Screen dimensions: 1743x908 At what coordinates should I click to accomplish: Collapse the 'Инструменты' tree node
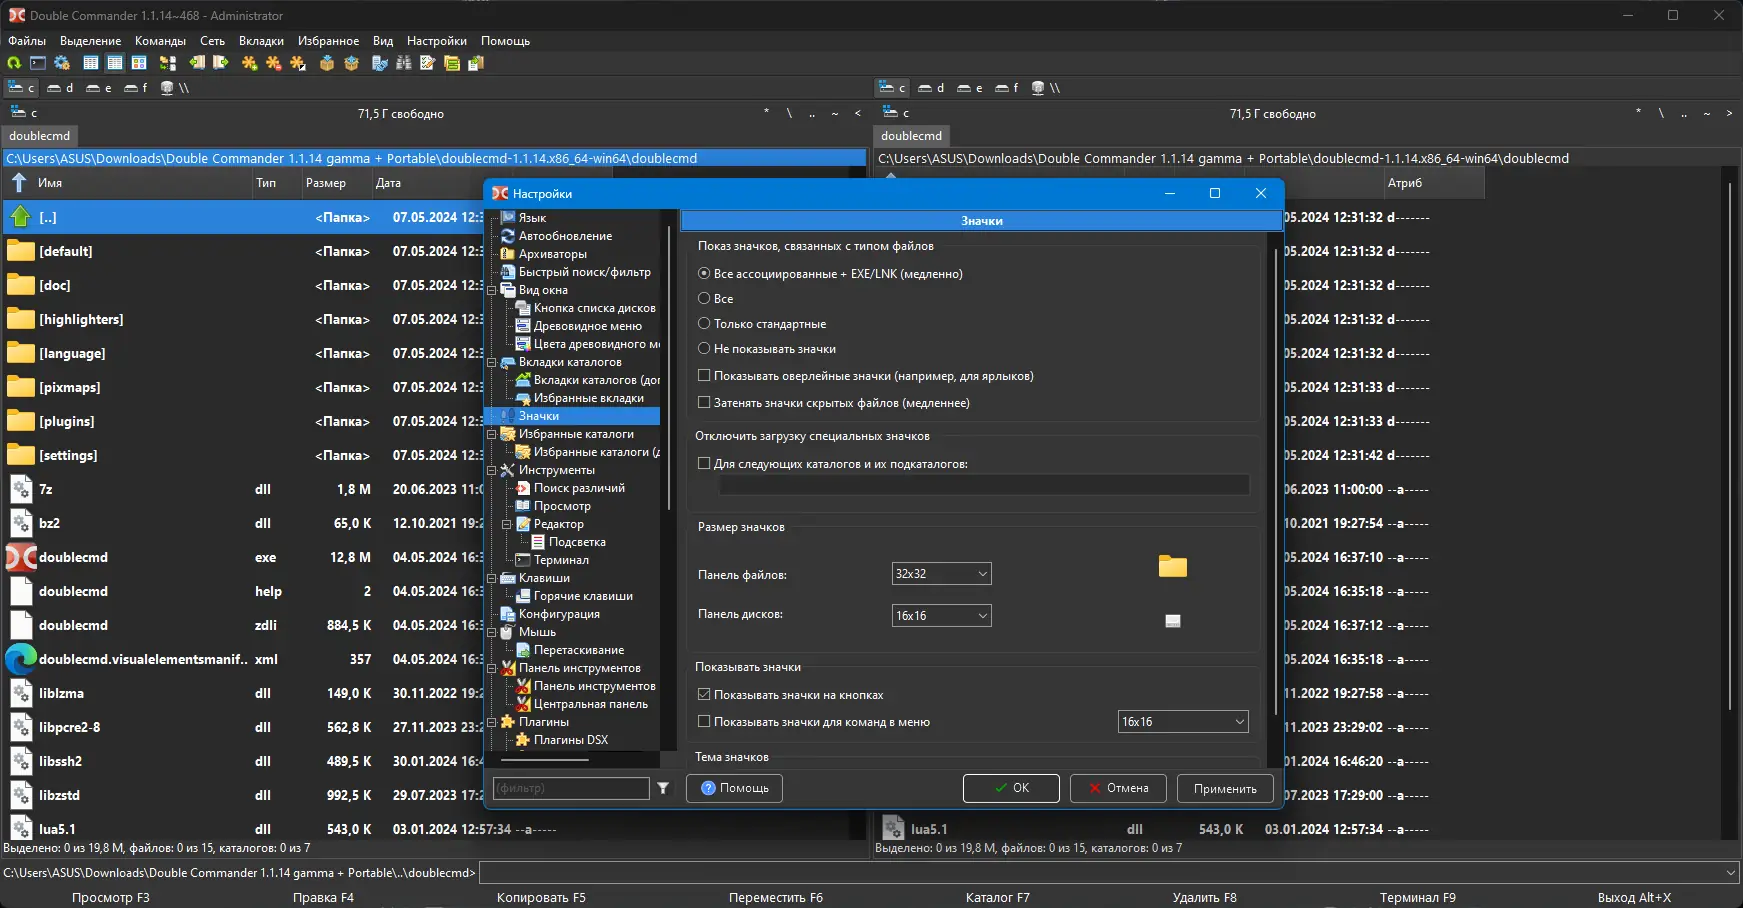[x=492, y=470]
